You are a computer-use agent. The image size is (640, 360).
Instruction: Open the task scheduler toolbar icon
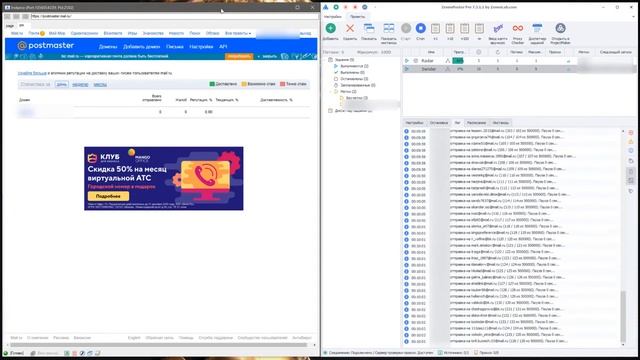click(537, 28)
